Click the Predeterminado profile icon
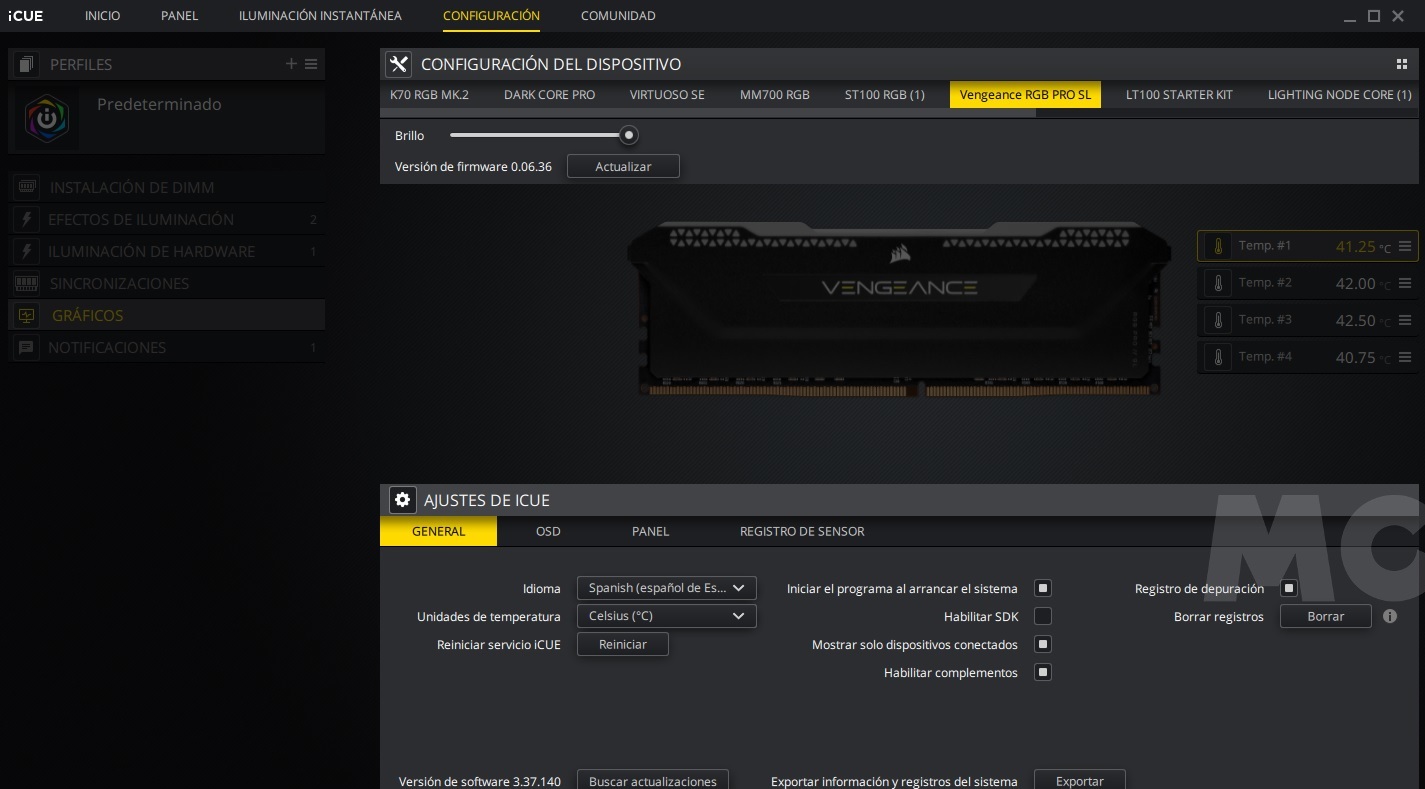Image resolution: width=1425 pixels, height=789 pixels. (x=47, y=119)
